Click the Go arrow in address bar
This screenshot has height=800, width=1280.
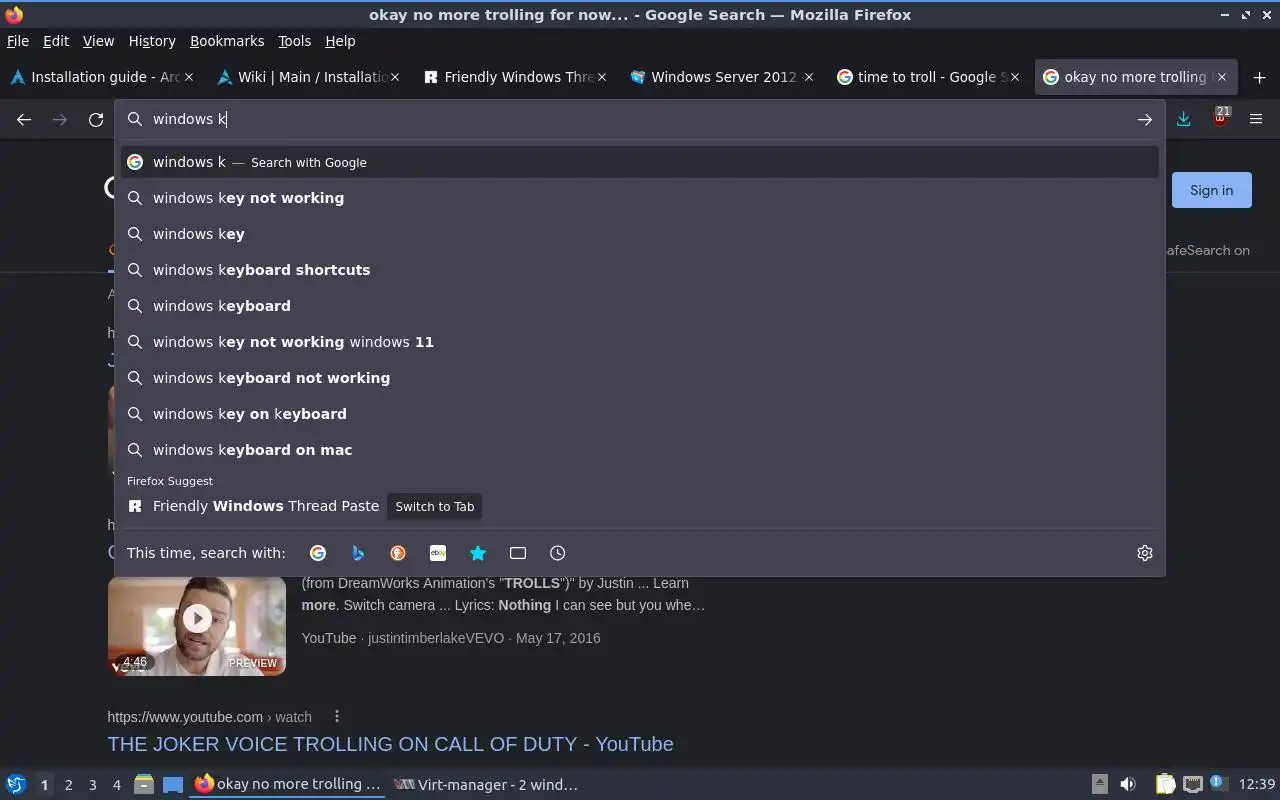[x=1145, y=119]
